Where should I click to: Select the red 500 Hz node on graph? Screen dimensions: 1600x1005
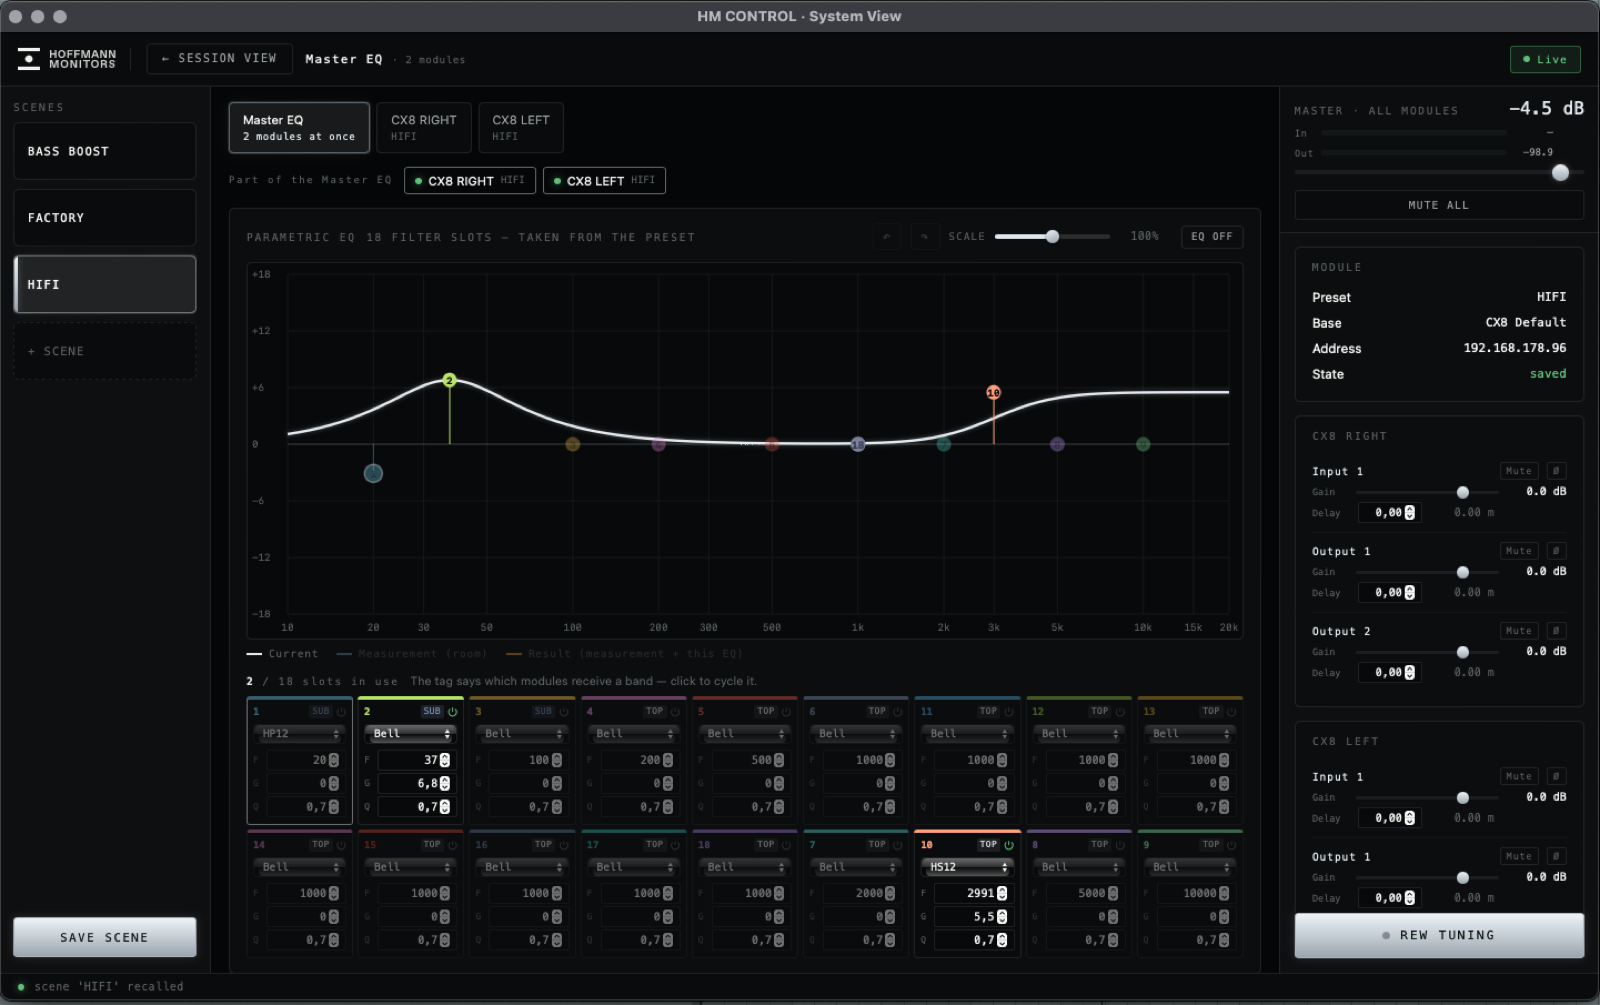tap(772, 444)
